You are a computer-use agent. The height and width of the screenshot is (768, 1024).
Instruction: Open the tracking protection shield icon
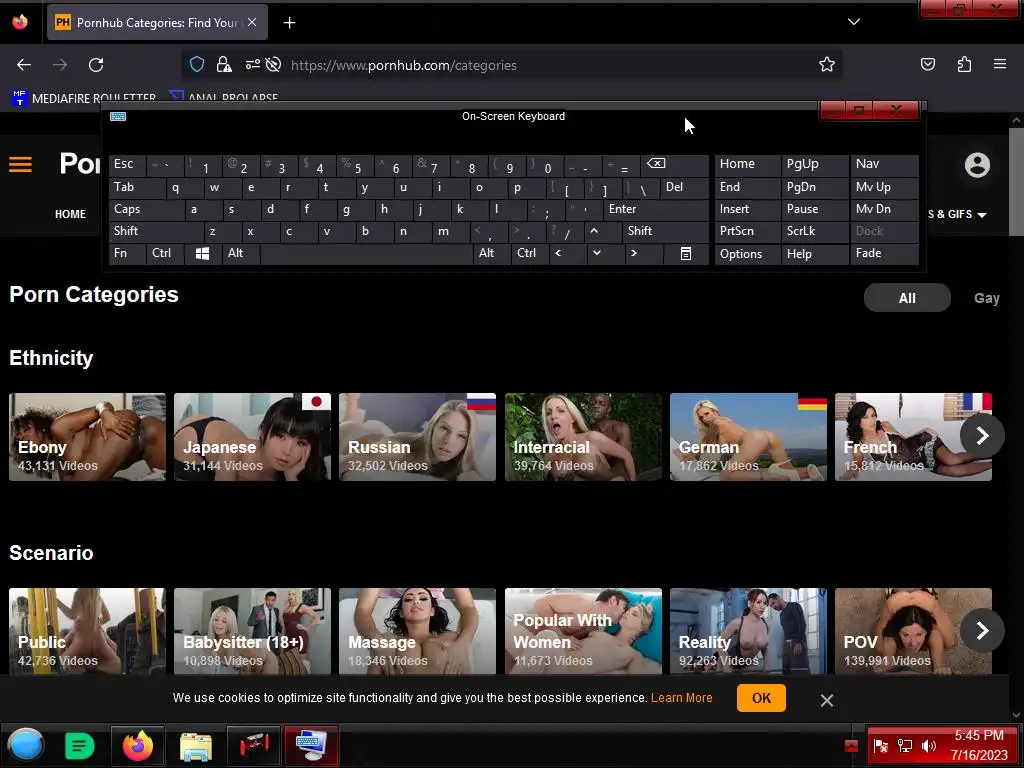tap(197, 64)
